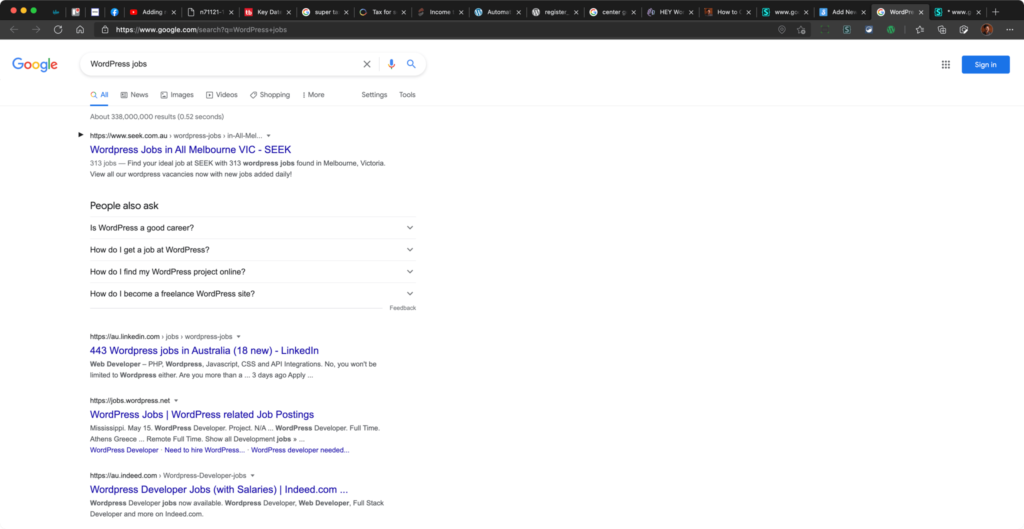
Task: Open 'Wordpress Developer Jobs (with Salaries)' Indeed result
Action: [x=219, y=490]
